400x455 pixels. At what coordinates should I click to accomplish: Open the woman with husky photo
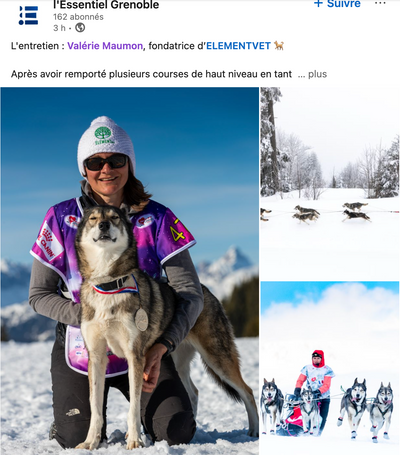pos(130,271)
